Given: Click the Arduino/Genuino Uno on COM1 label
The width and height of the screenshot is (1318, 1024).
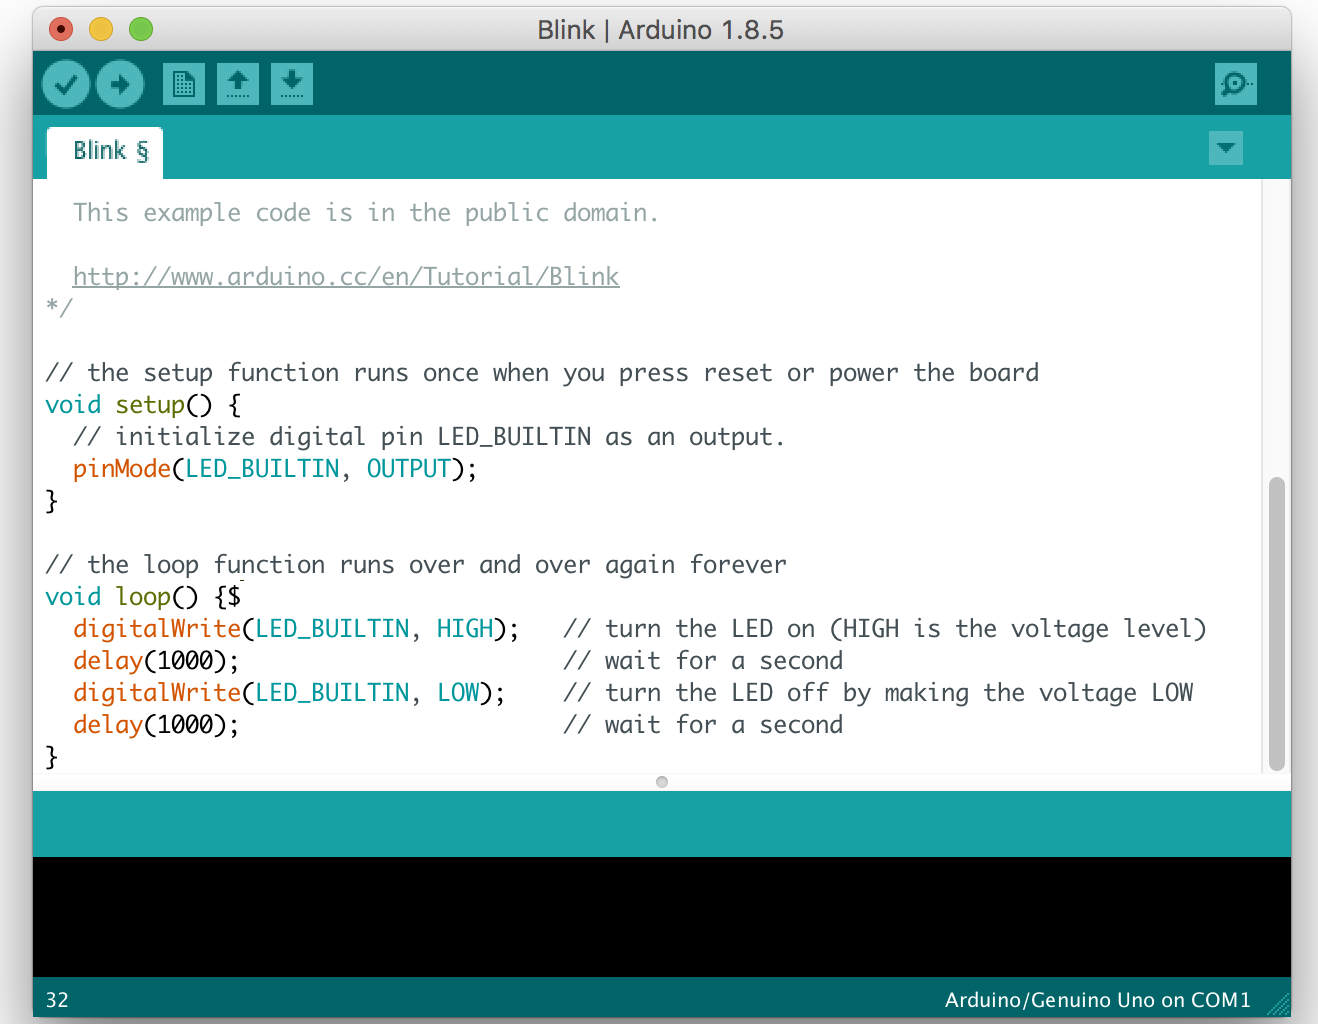Looking at the screenshot, I should [x=1097, y=1000].
